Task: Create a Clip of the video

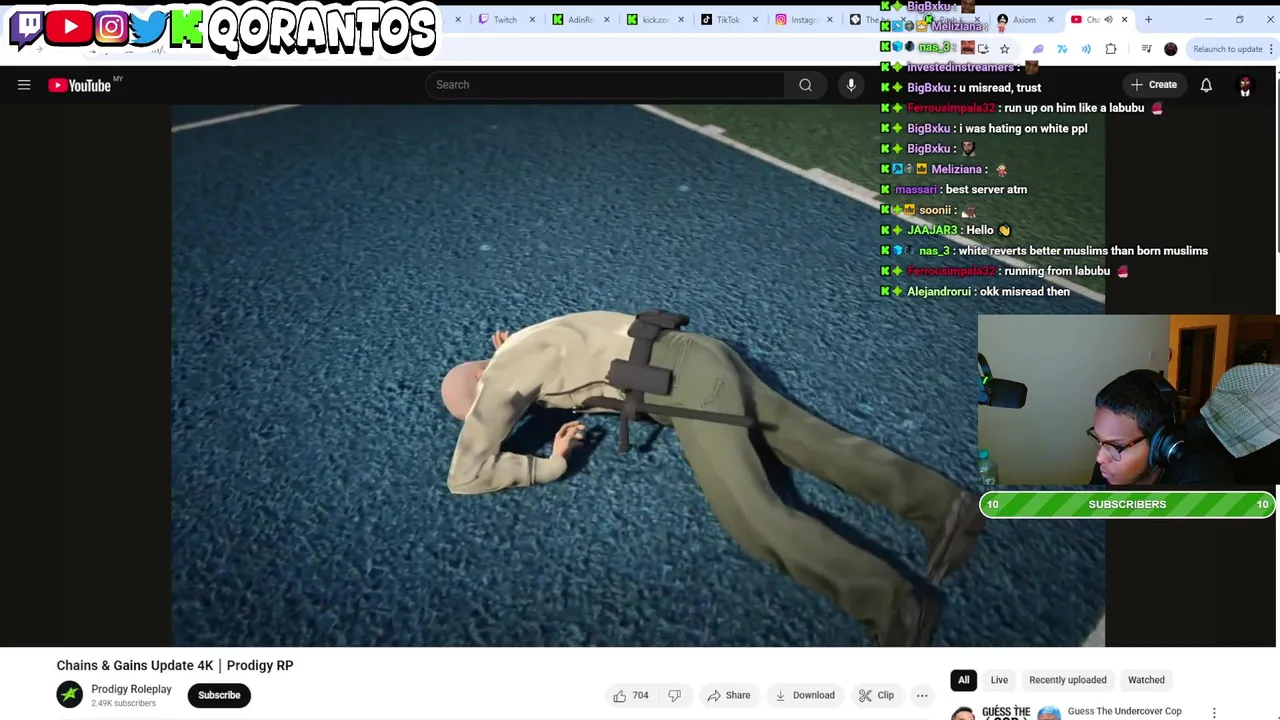Action: point(876,695)
